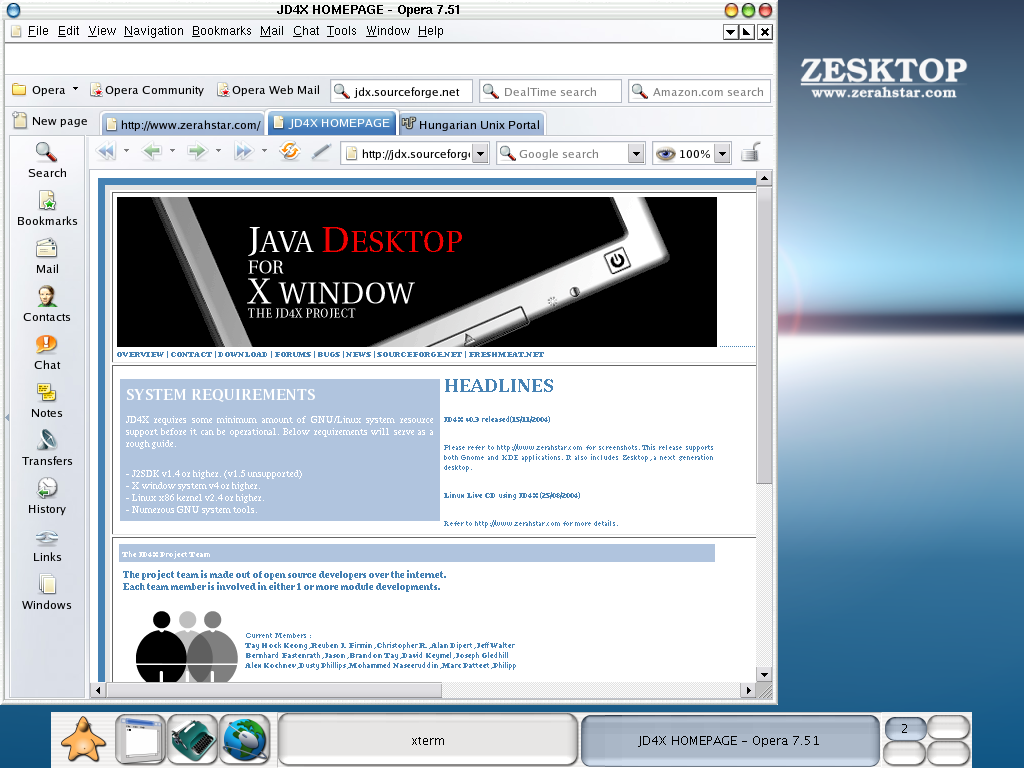Image resolution: width=1024 pixels, height=768 pixels.
Task: Click the wand (pencil) toolbar icon
Action: pos(321,152)
